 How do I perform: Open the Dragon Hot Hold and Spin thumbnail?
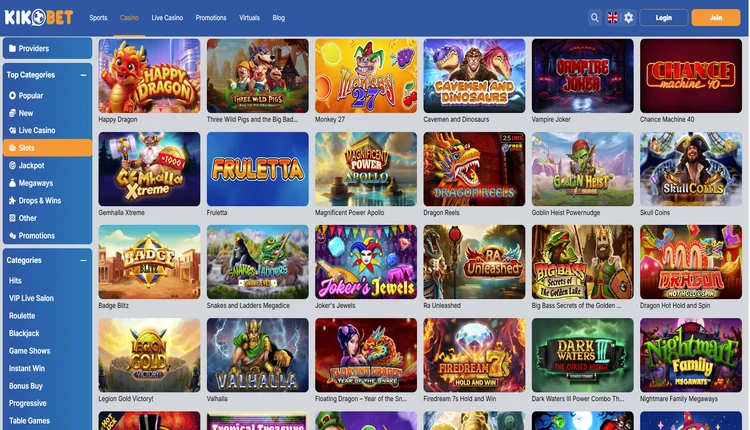coord(691,262)
